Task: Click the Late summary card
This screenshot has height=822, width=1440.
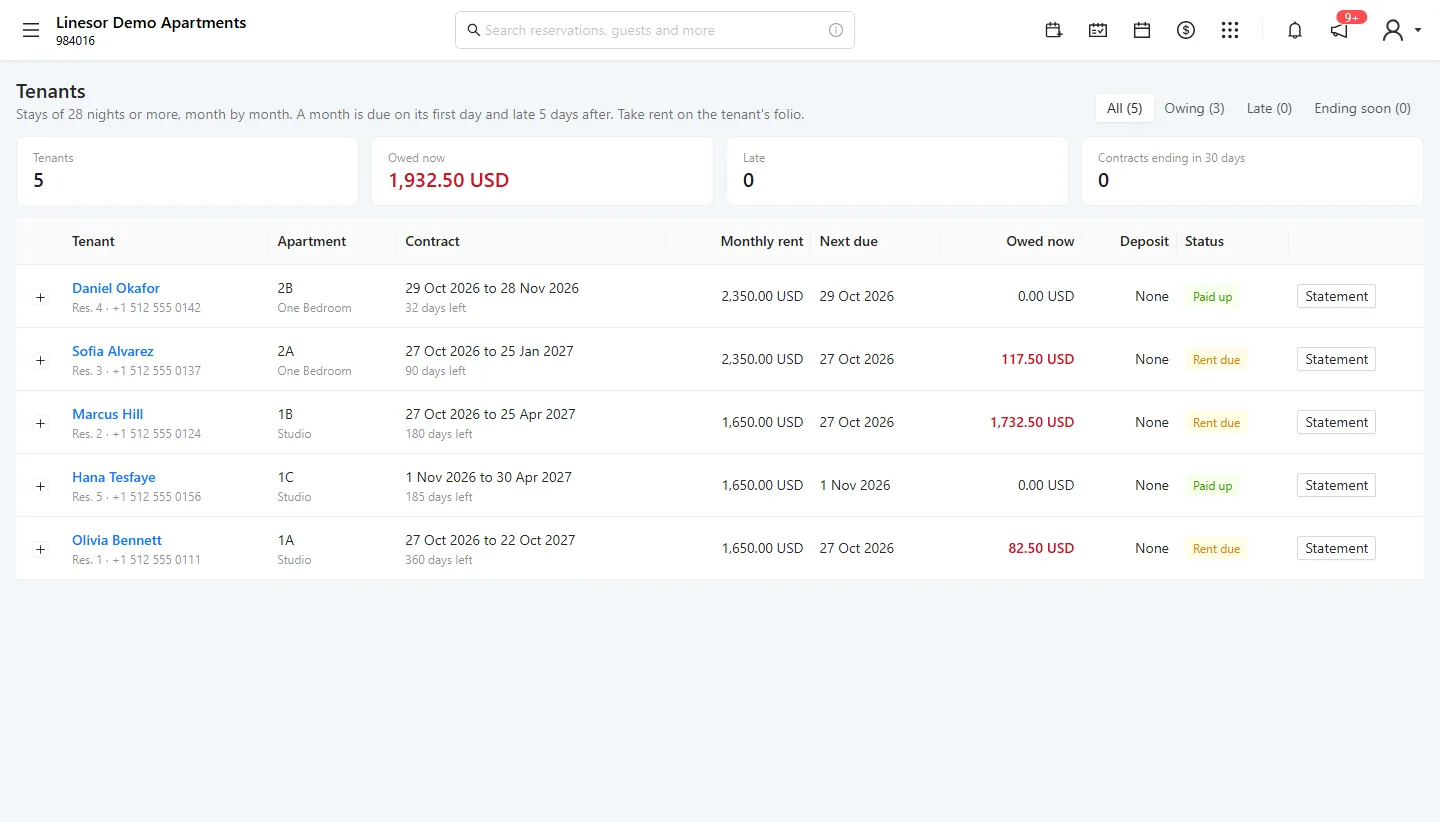Action: [x=897, y=171]
